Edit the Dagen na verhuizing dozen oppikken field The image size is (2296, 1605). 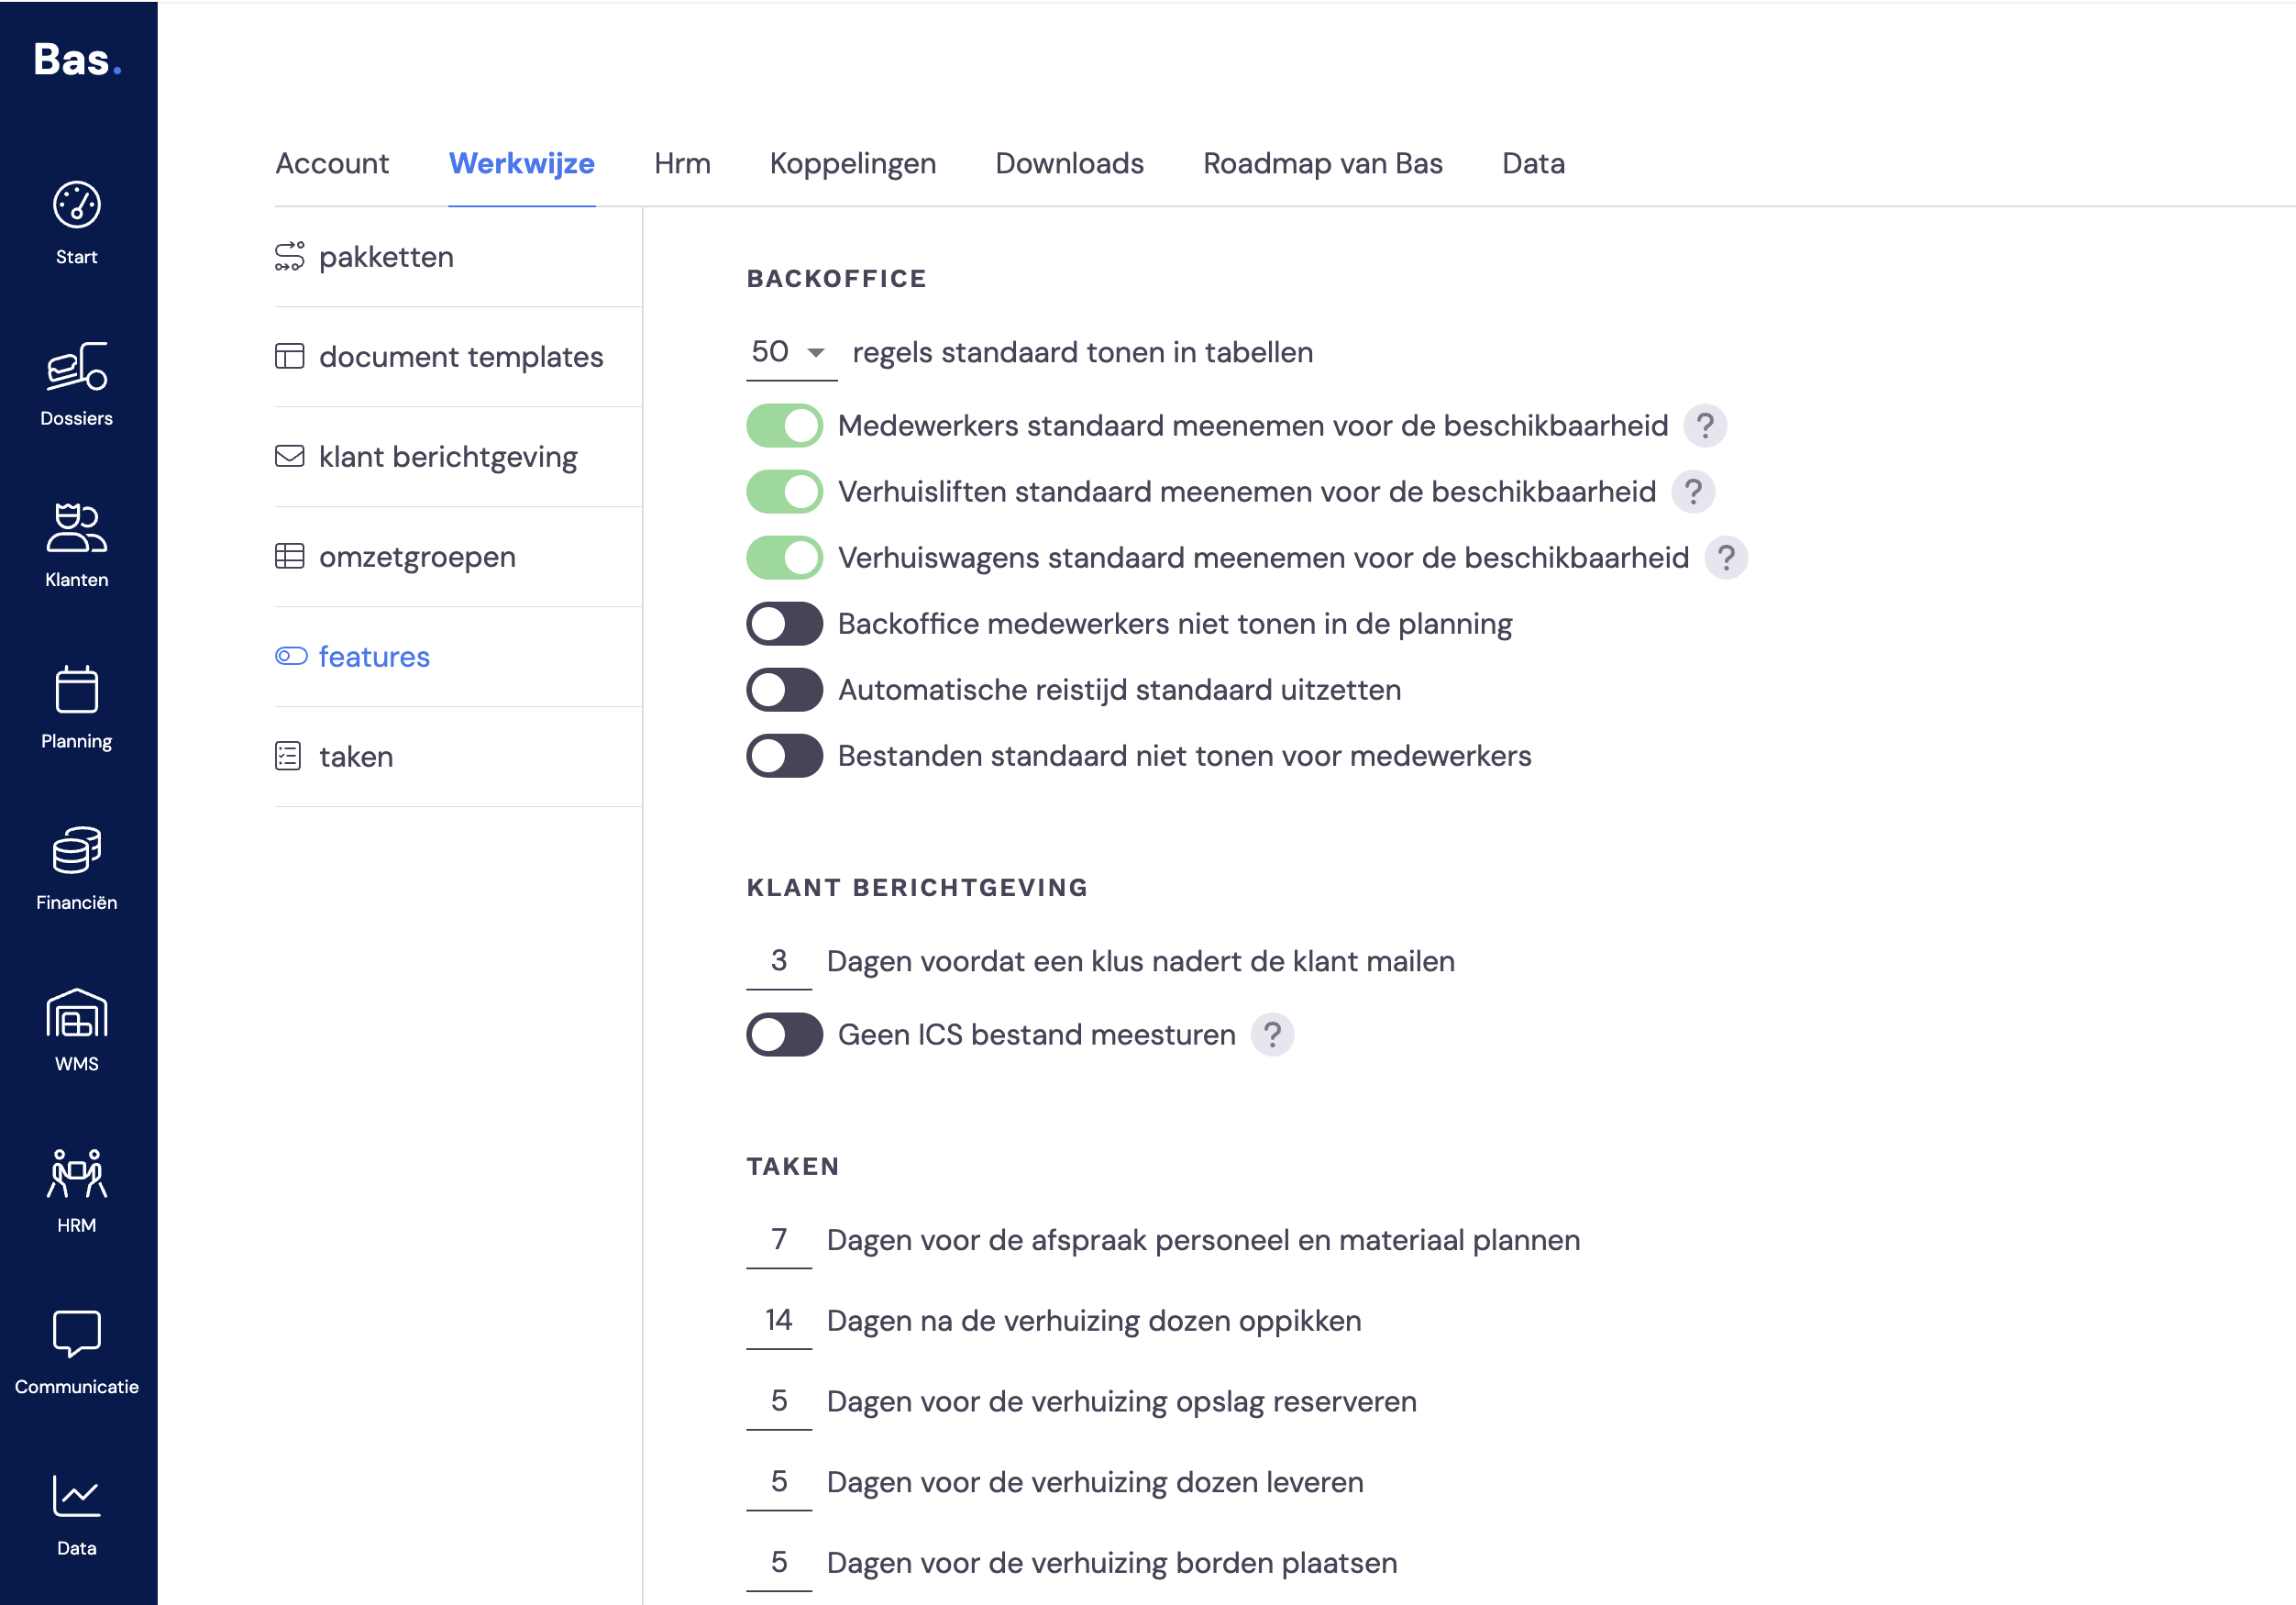coord(779,1321)
